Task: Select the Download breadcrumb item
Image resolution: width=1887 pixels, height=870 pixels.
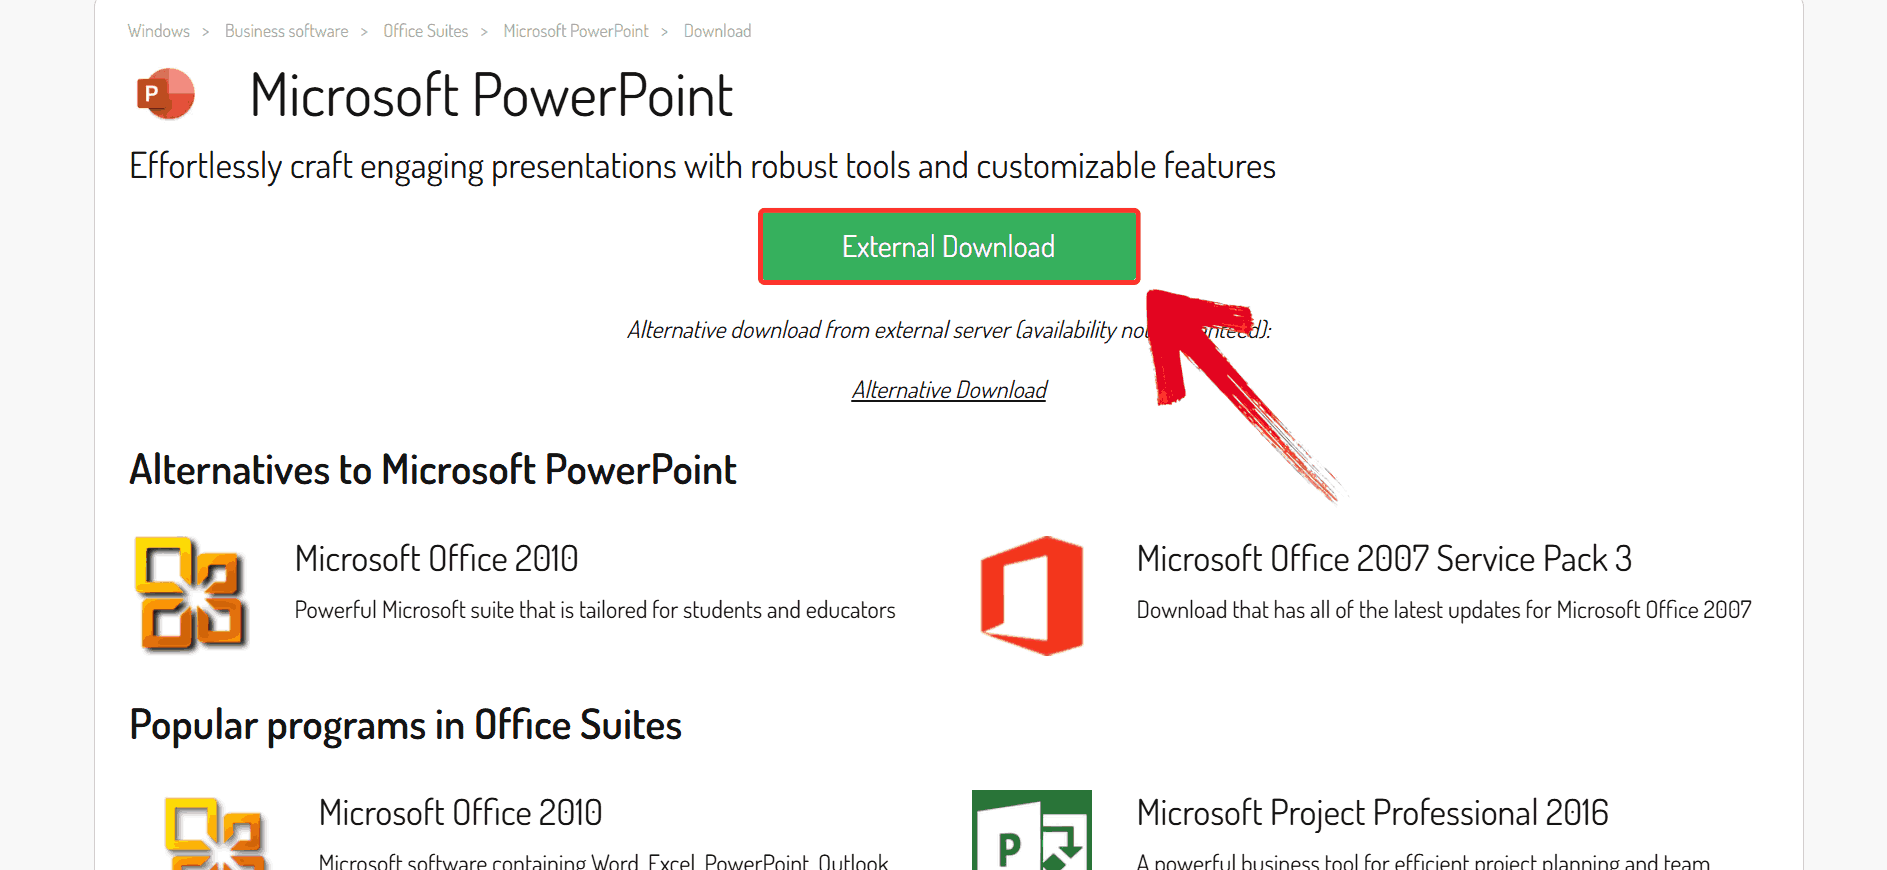Action: 717,31
